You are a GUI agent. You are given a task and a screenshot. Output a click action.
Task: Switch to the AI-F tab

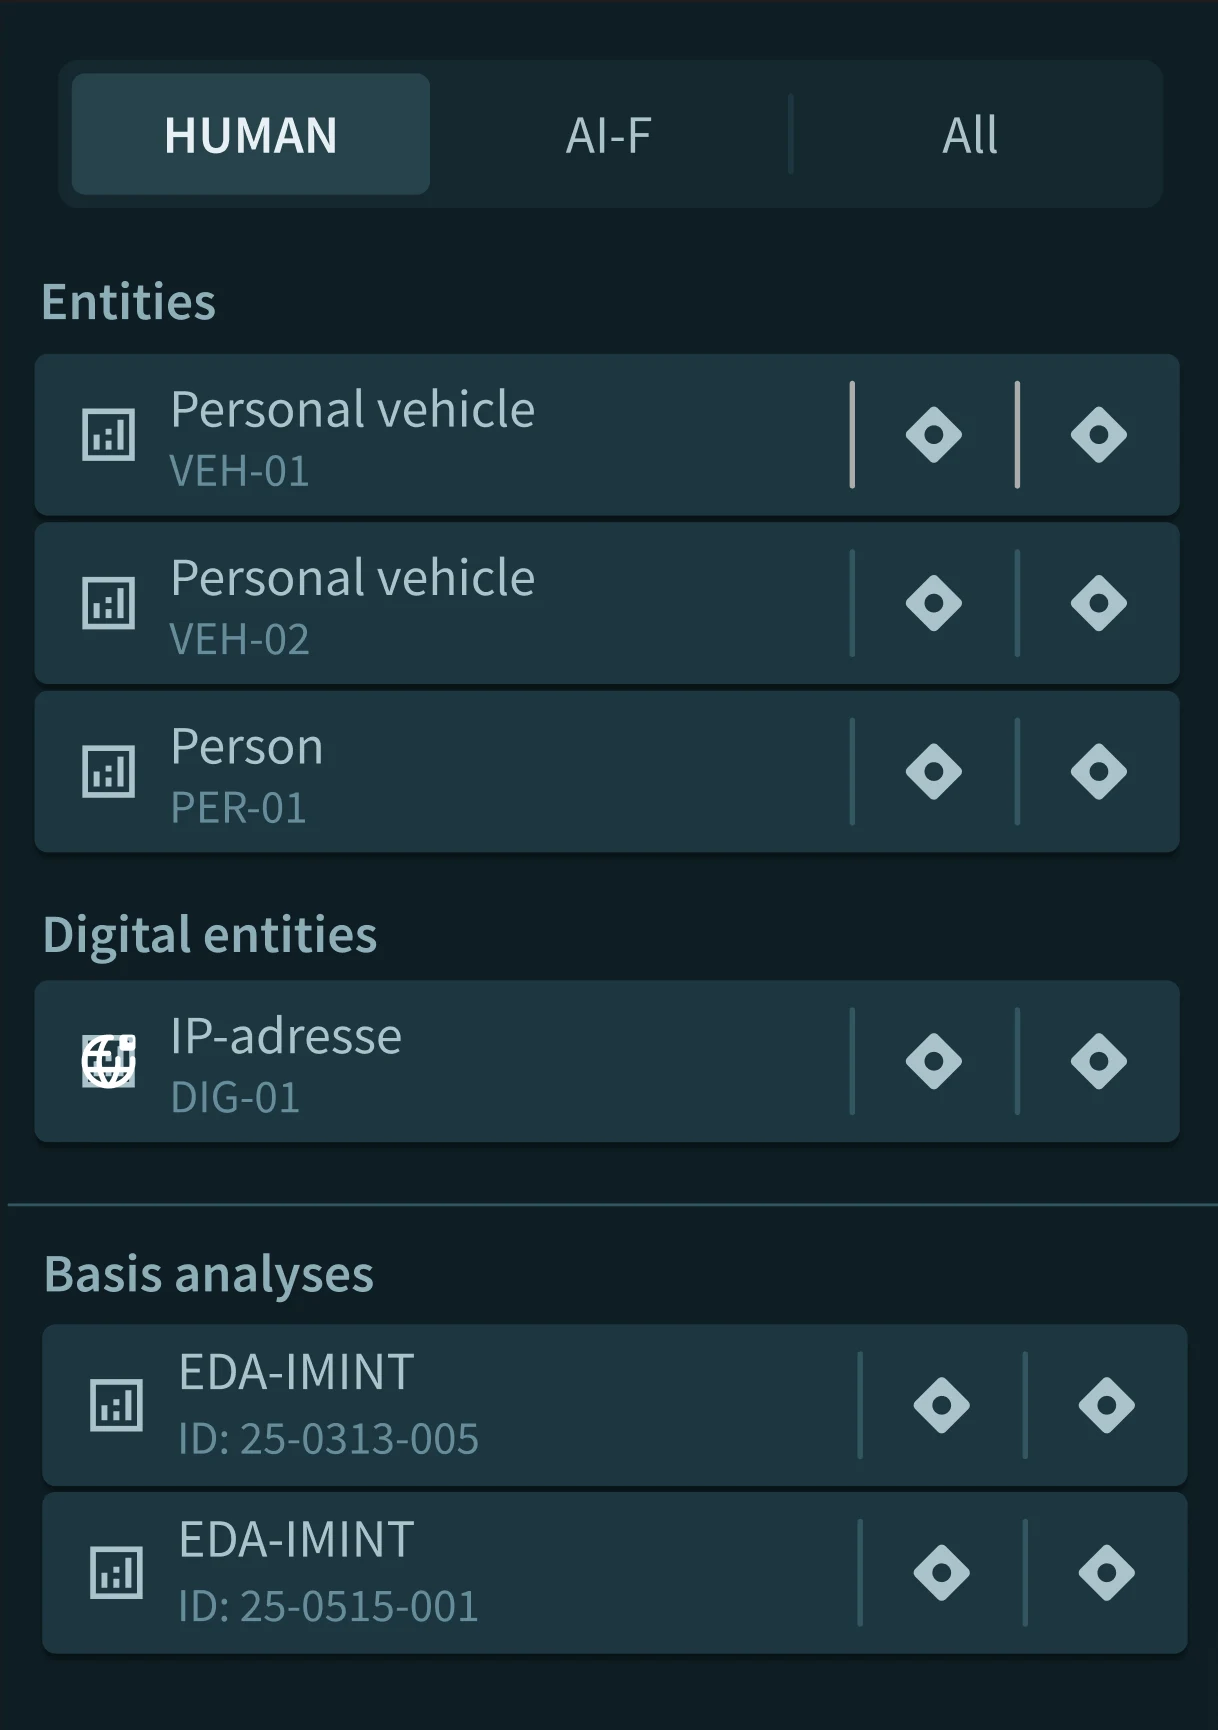(609, 134)
